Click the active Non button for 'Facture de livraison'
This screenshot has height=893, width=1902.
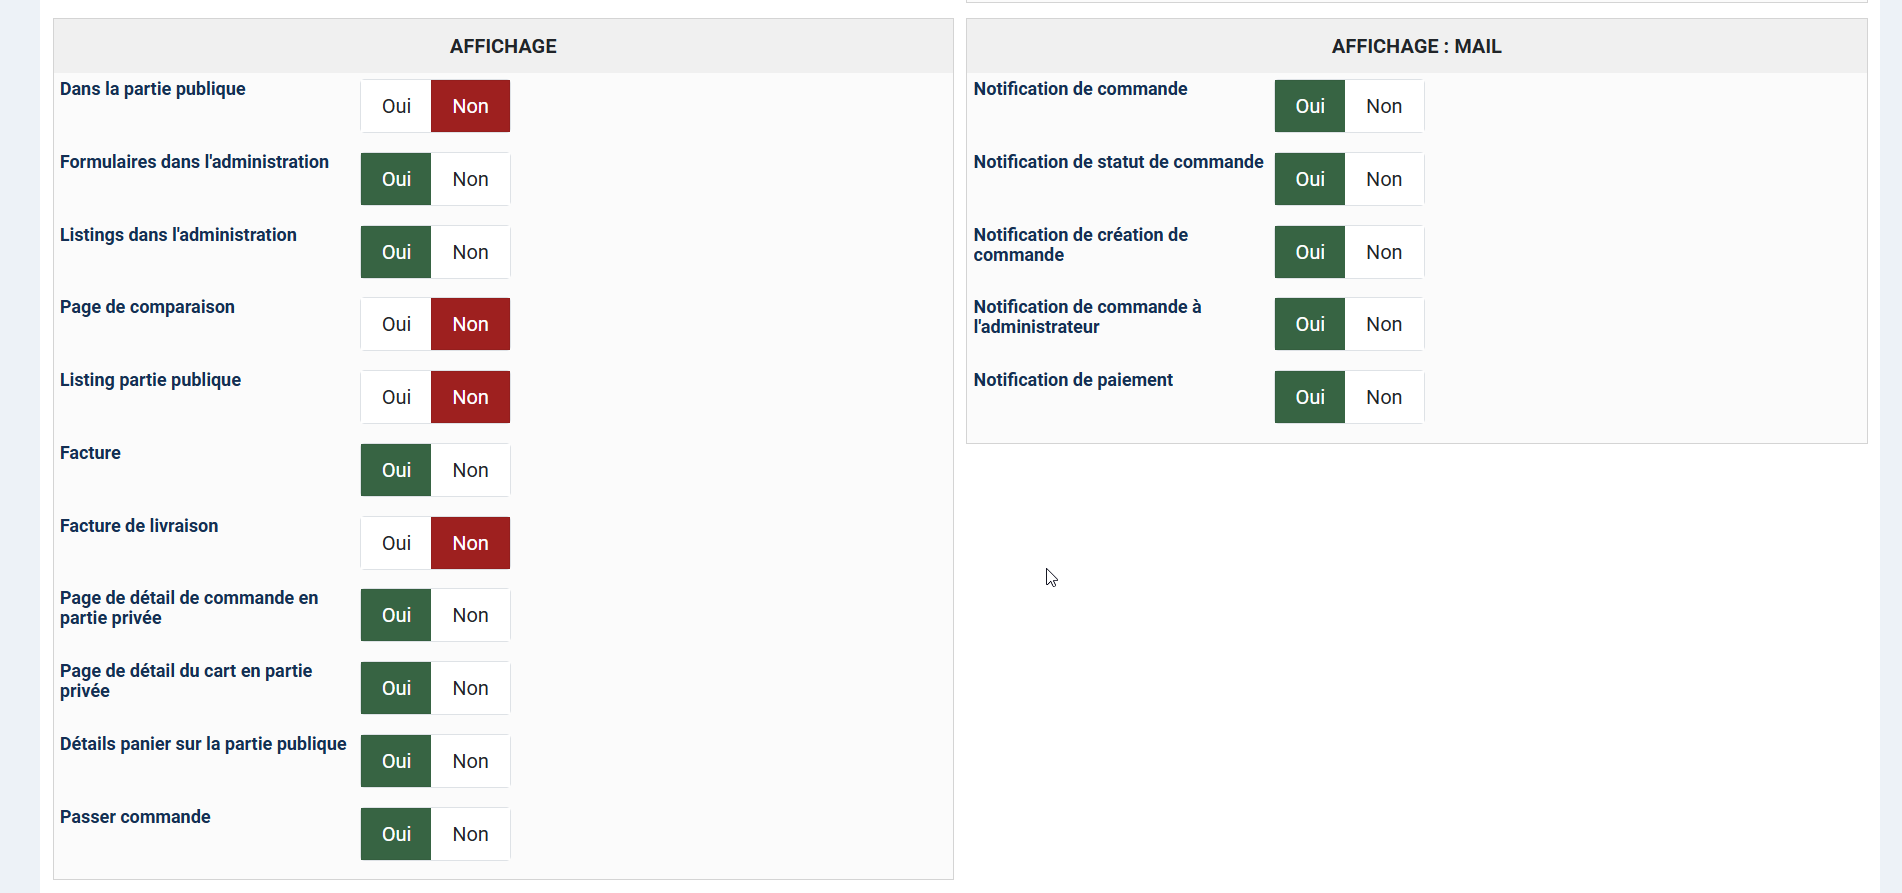pos(470,543)
